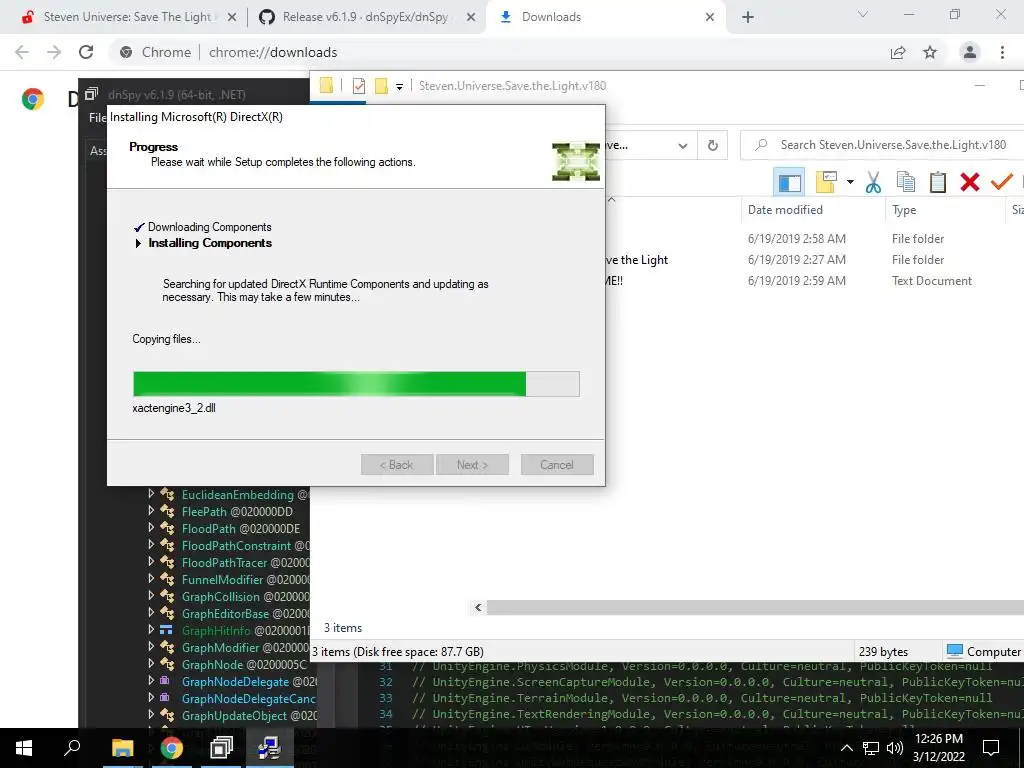
Task: Click the Cut scissors icon in Explorer toolbar
Action: 873,182
